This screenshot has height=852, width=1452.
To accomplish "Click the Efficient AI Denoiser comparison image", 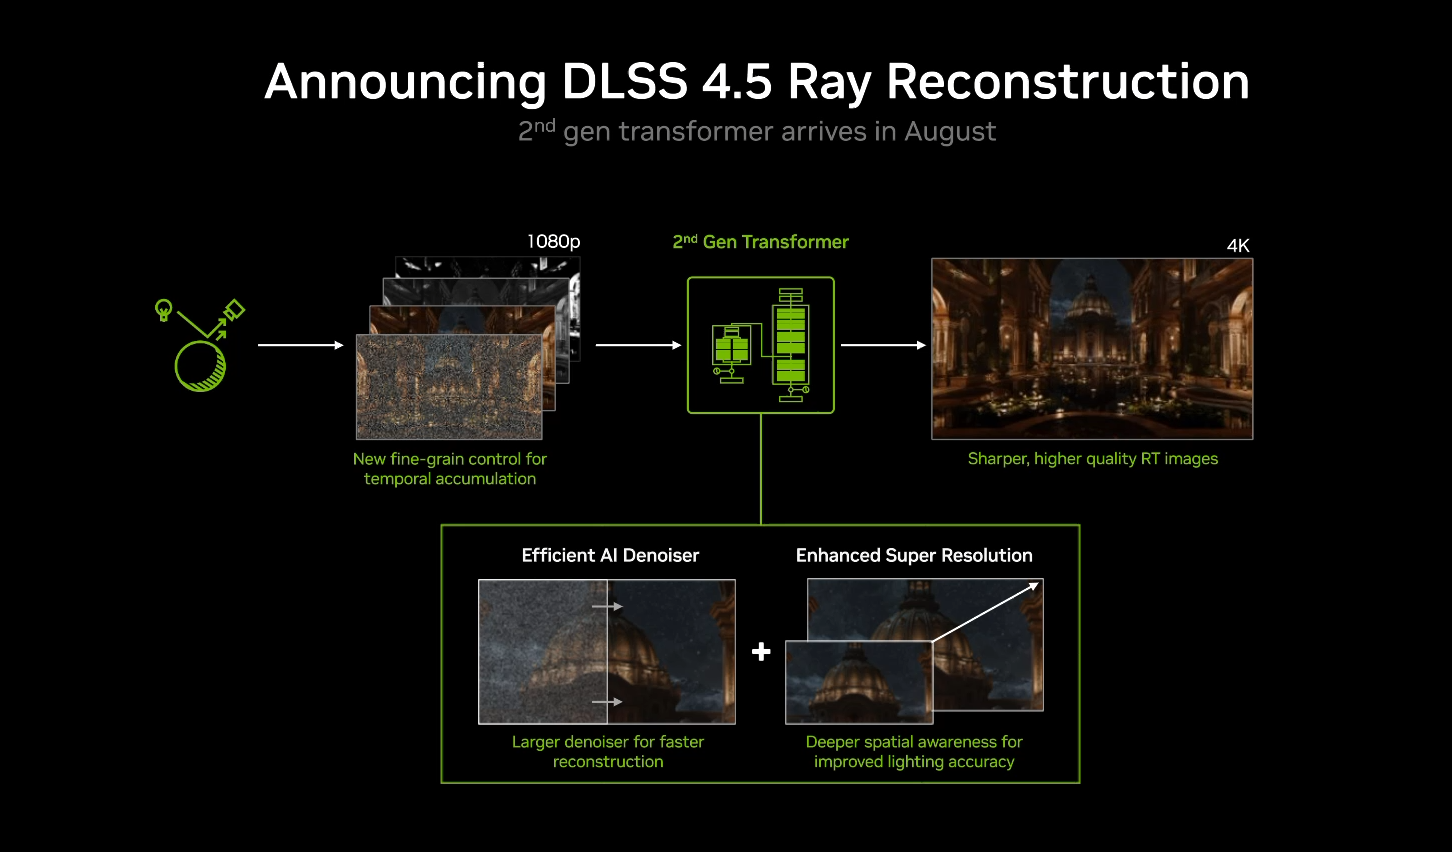I will pos(607,652).
